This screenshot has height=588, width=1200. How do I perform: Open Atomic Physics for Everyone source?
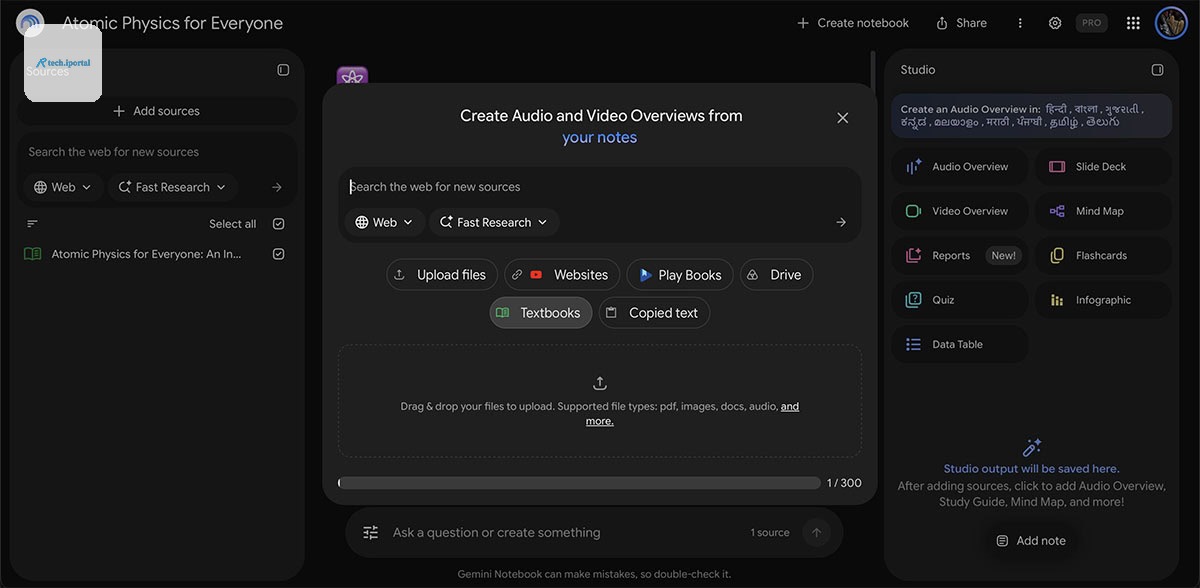(x=146, y=254)
